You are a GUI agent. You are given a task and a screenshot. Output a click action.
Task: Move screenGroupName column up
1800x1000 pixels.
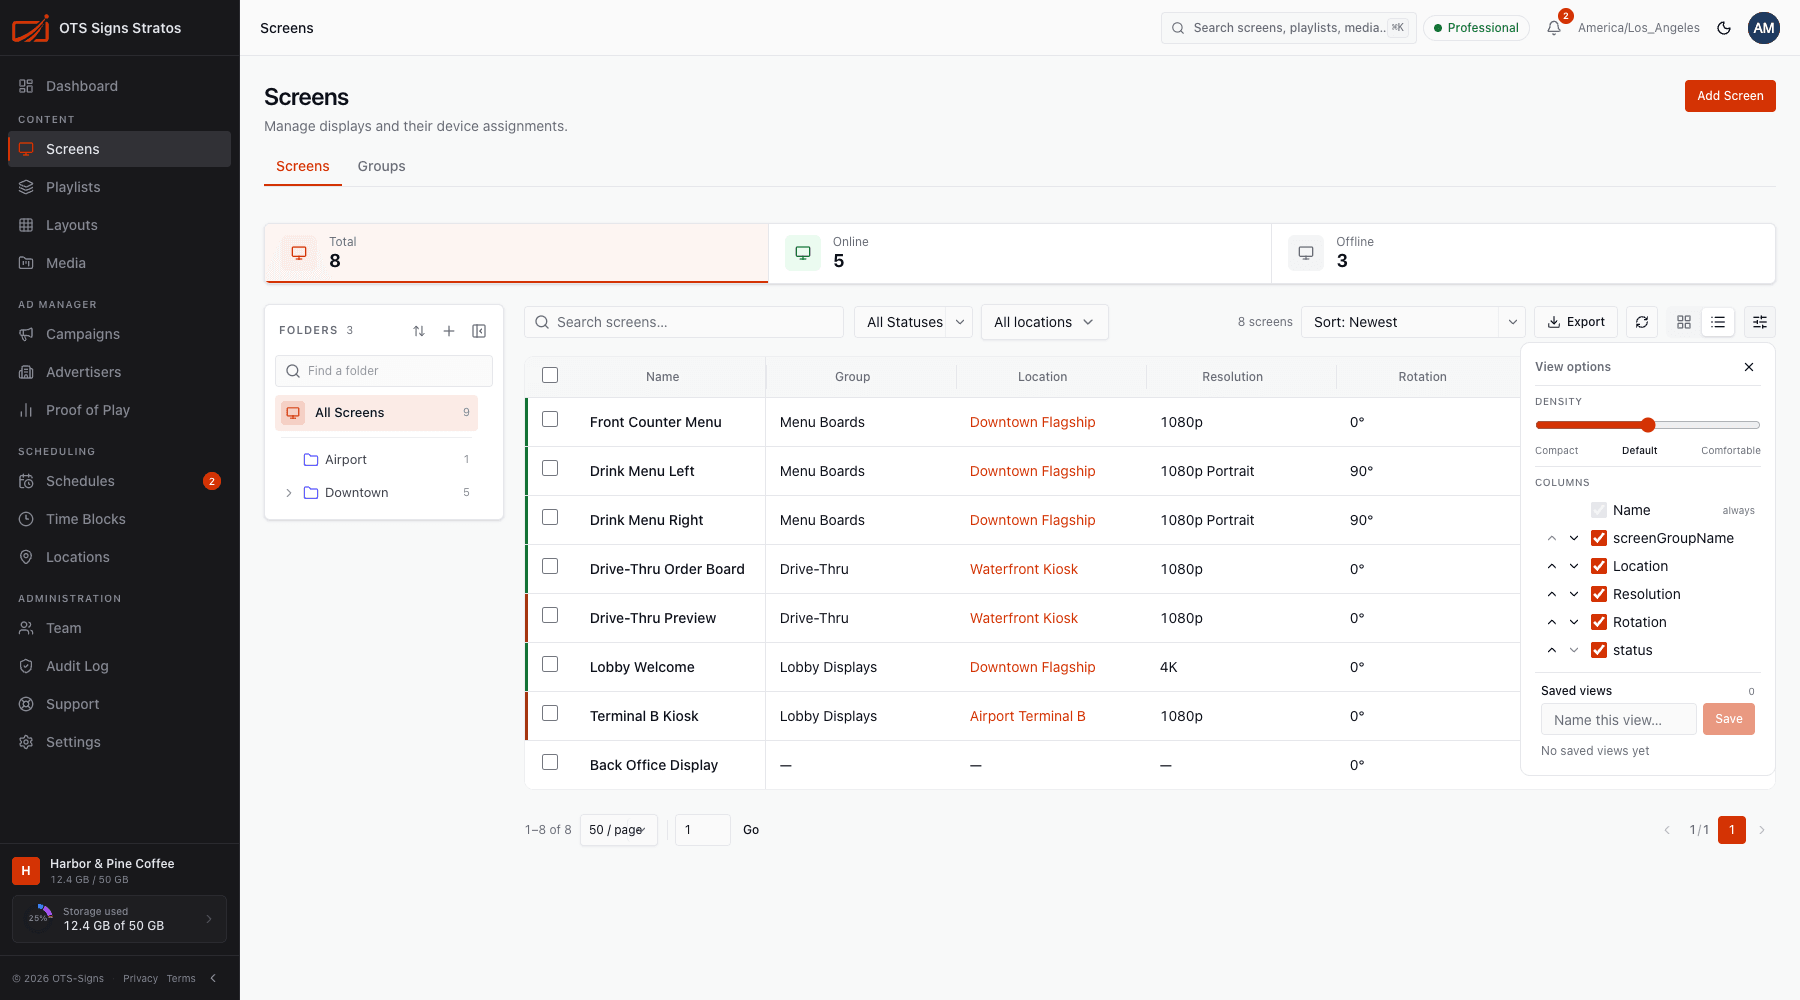click(1552, 538)
